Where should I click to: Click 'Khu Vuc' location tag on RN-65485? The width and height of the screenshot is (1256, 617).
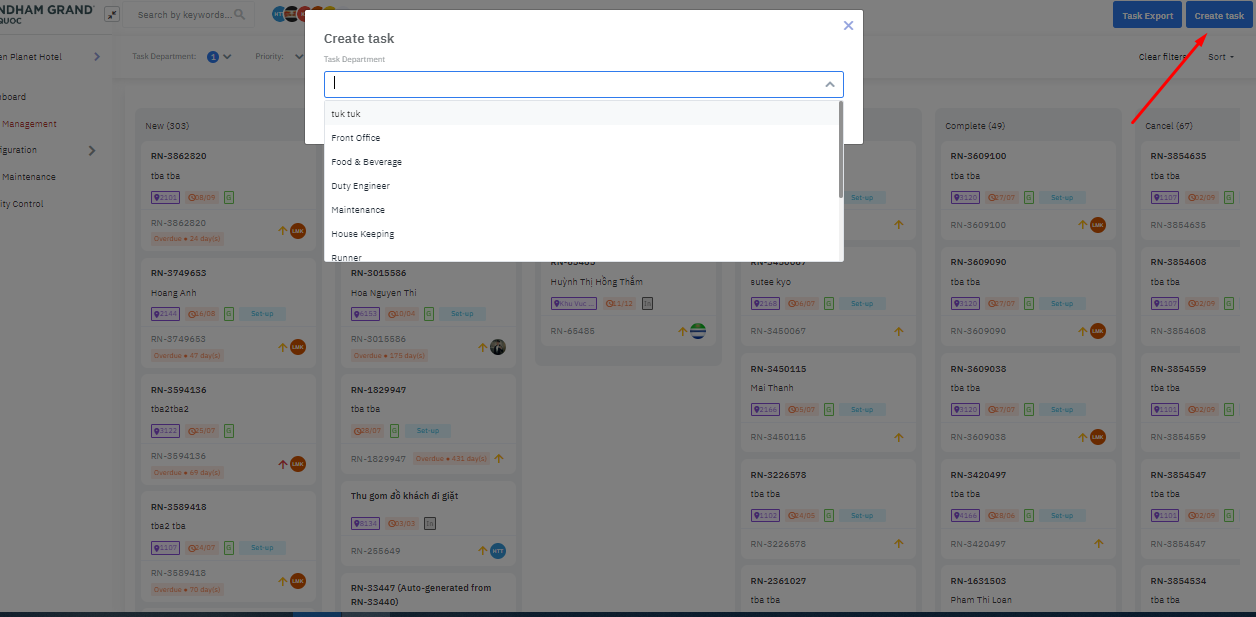574,303
